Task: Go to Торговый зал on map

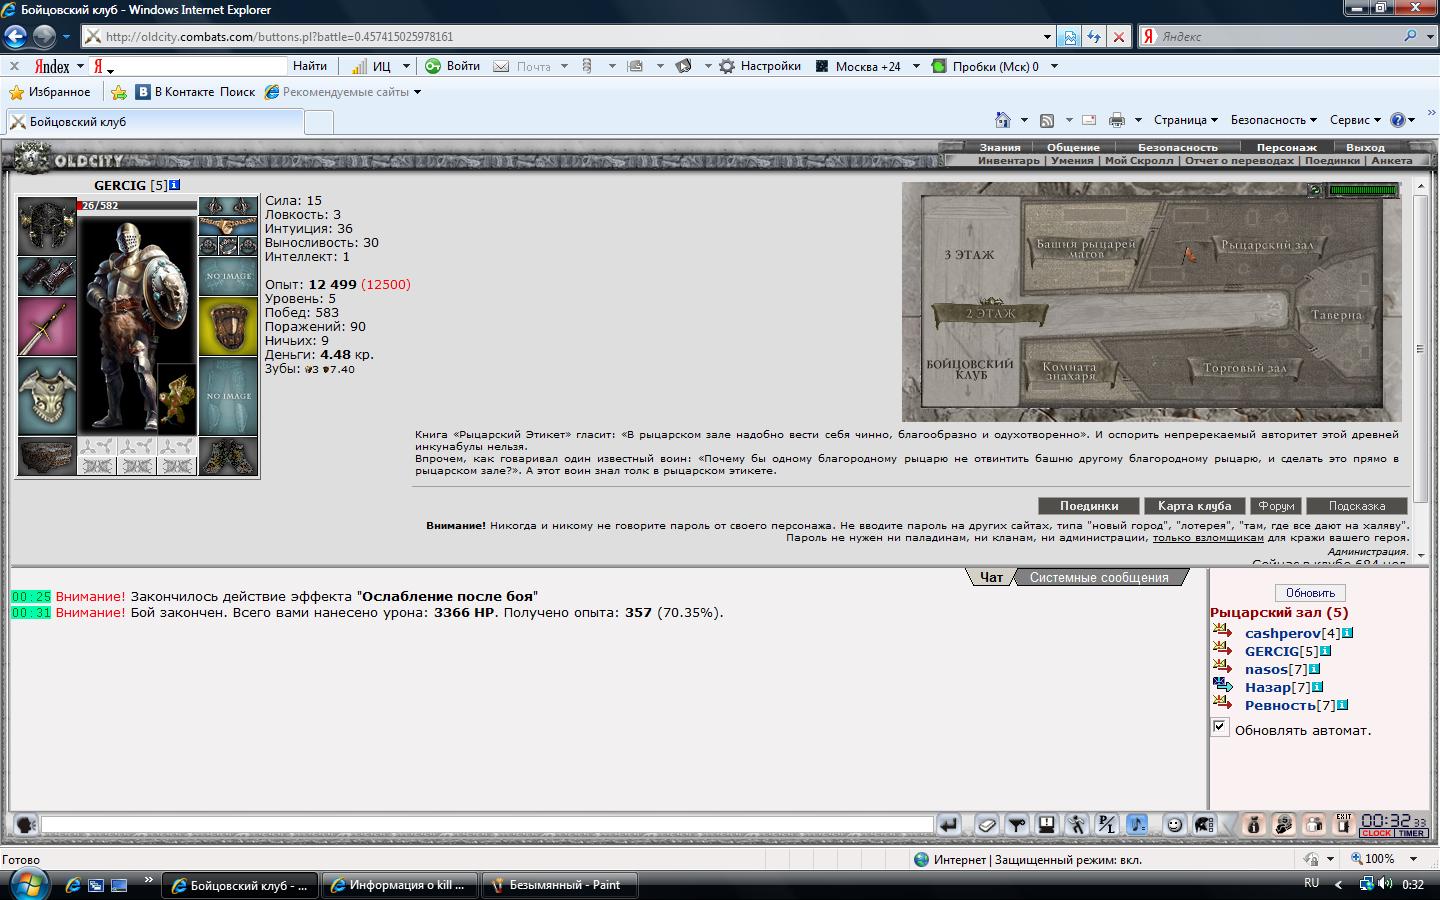Action: 1244,368
